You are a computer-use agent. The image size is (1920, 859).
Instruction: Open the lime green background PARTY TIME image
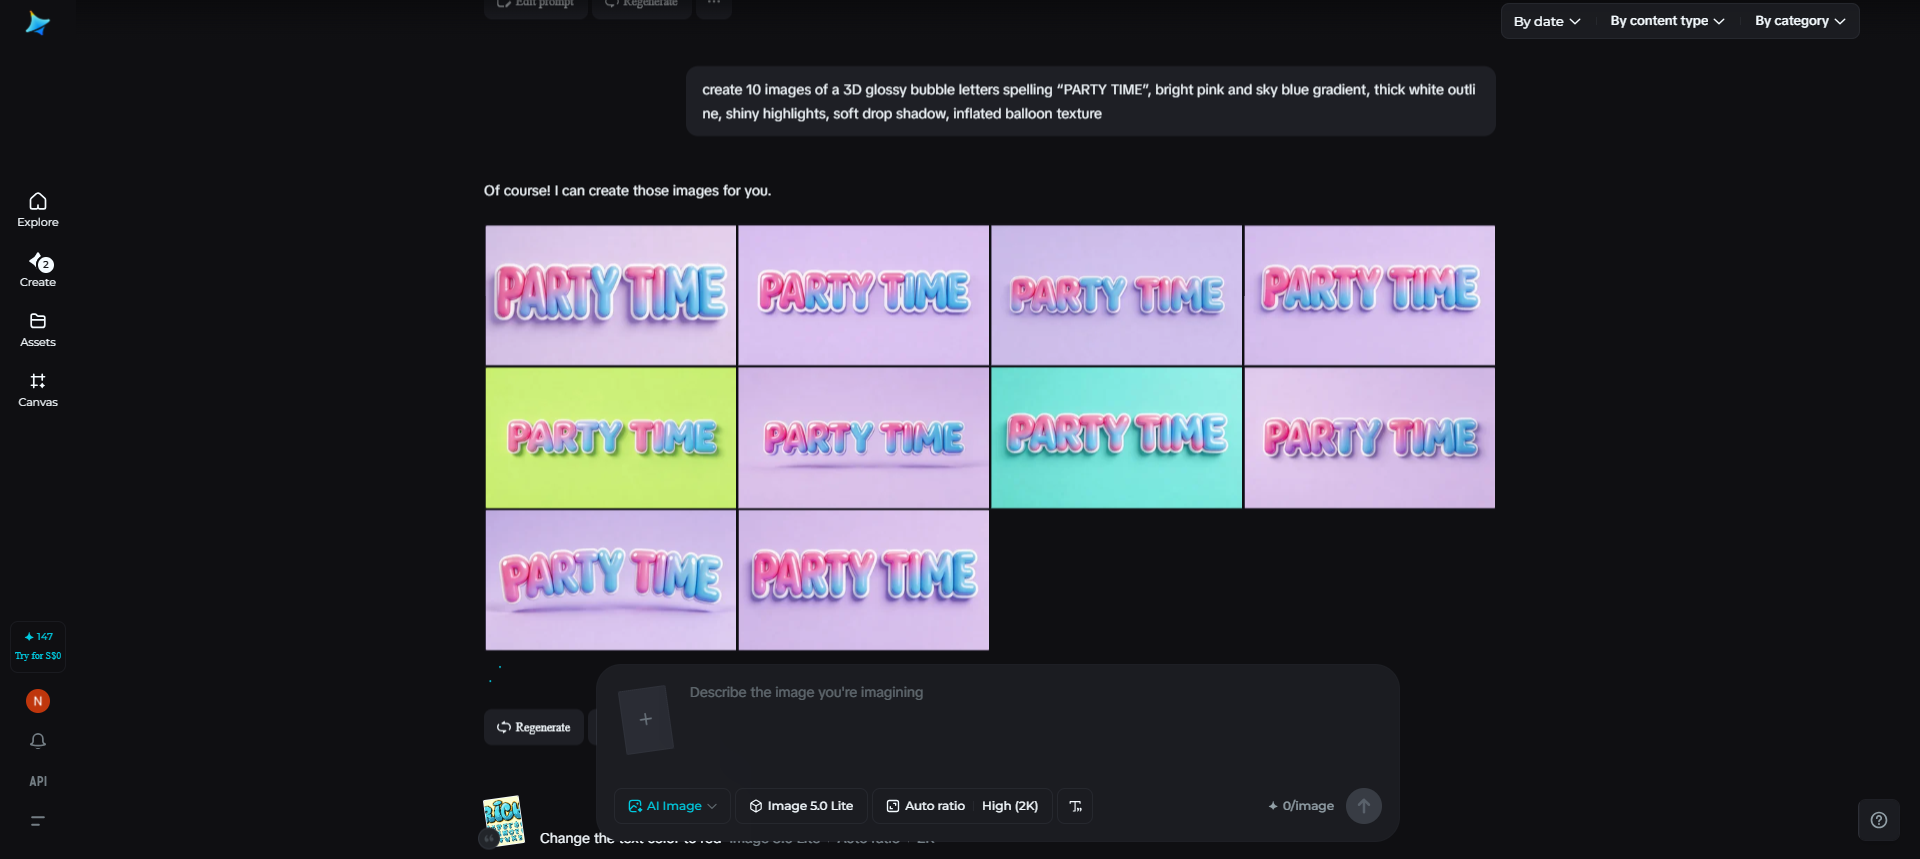click(x=611, y=438)
